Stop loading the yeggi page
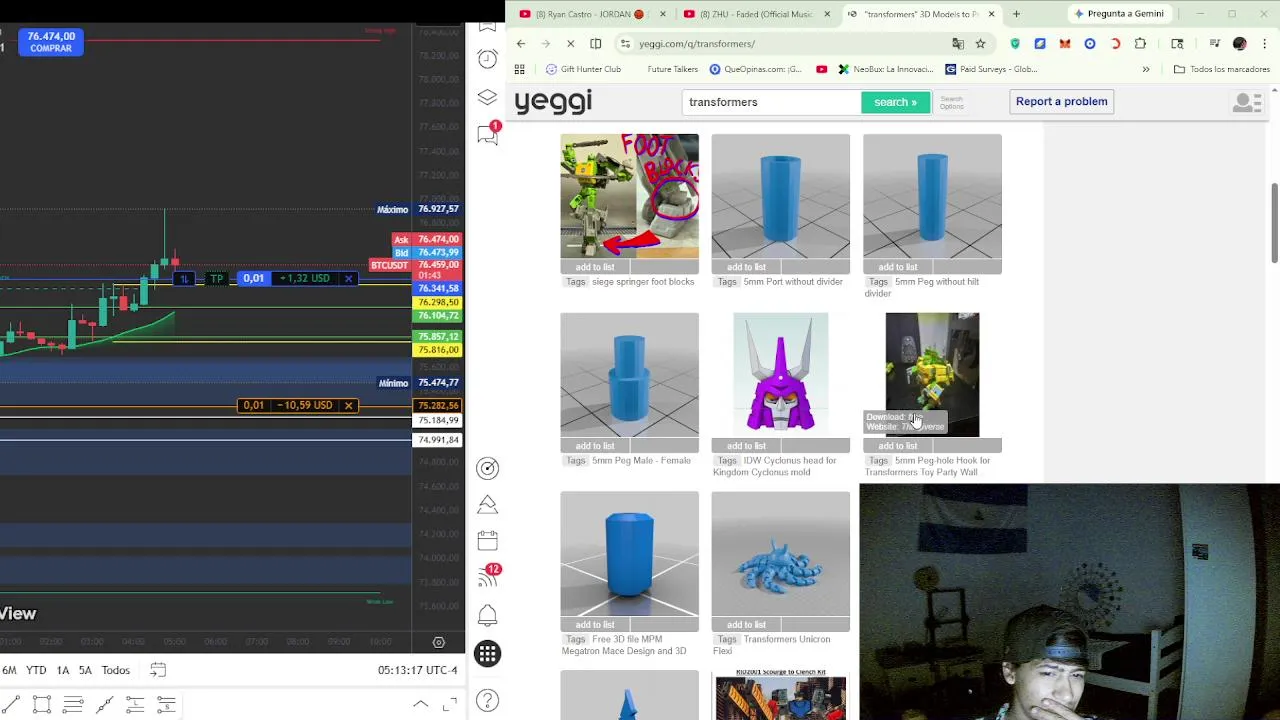Screen dimensions: 1280x720 [570, 43]
